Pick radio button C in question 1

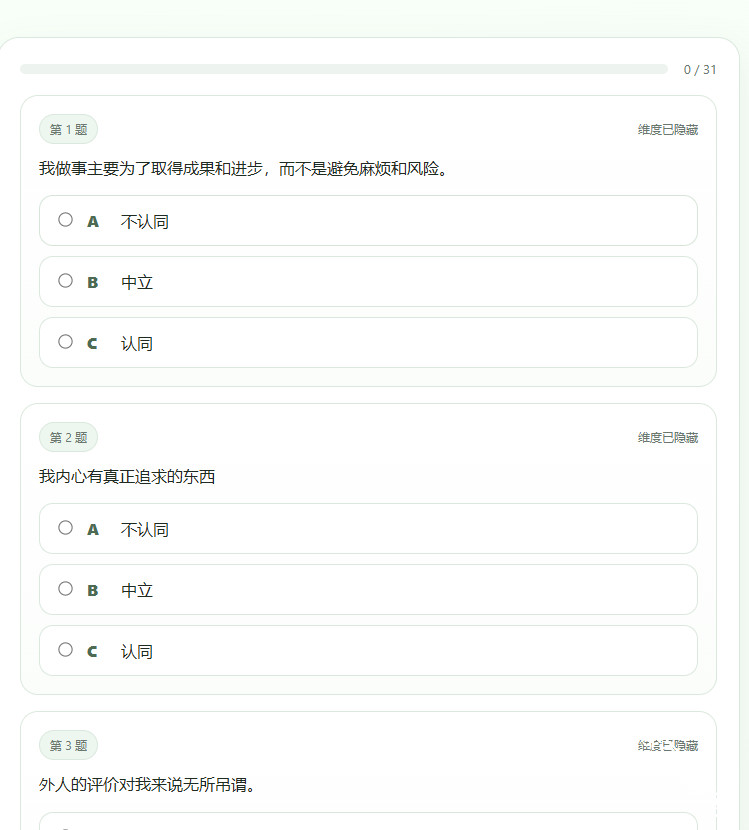pyautogui.click(x=65, y=342)
